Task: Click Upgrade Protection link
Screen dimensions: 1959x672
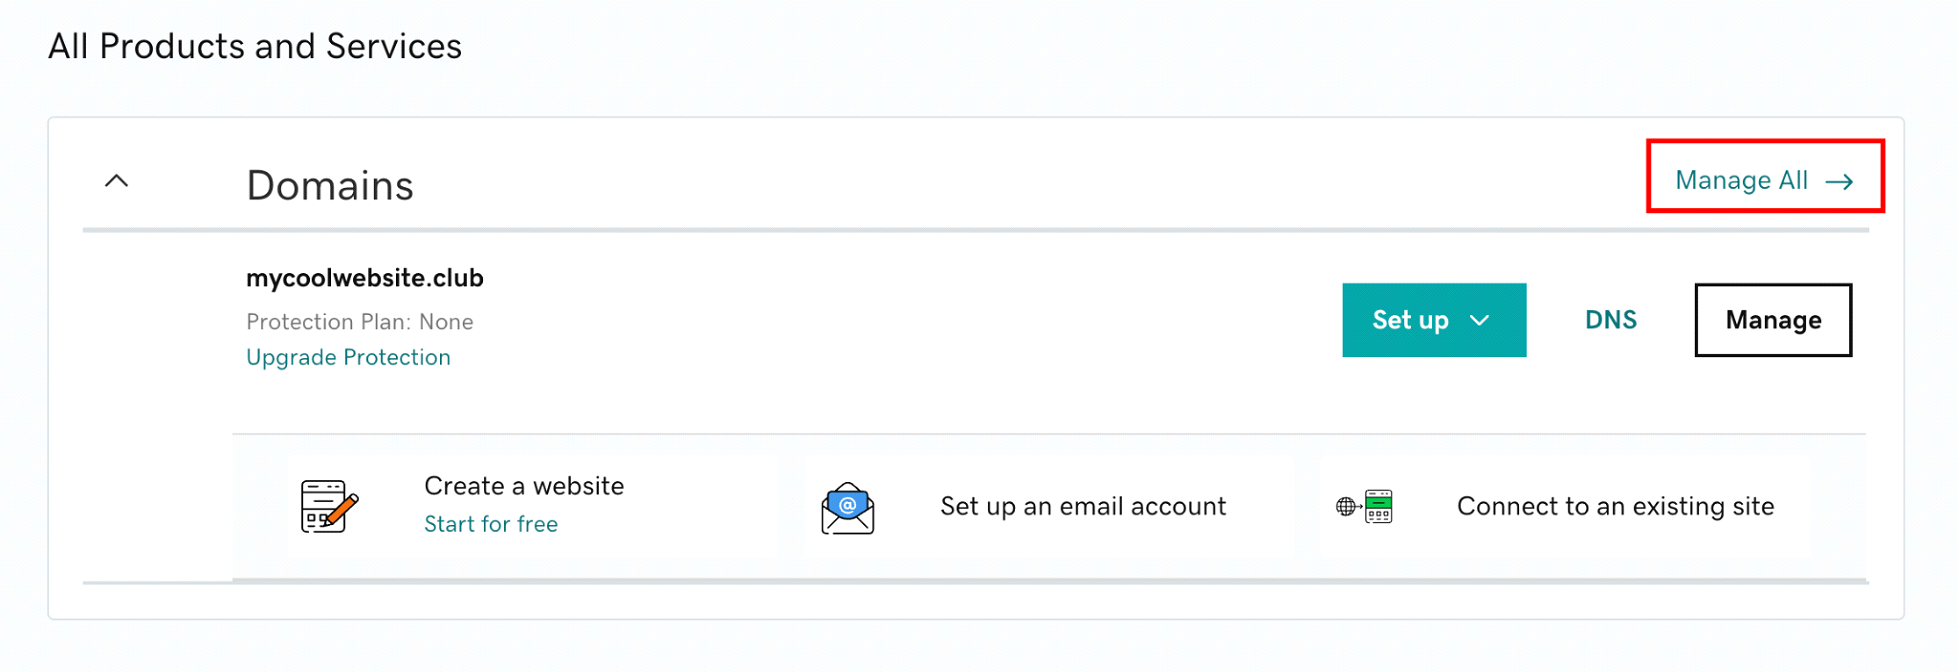Action: tap(348, 357)
